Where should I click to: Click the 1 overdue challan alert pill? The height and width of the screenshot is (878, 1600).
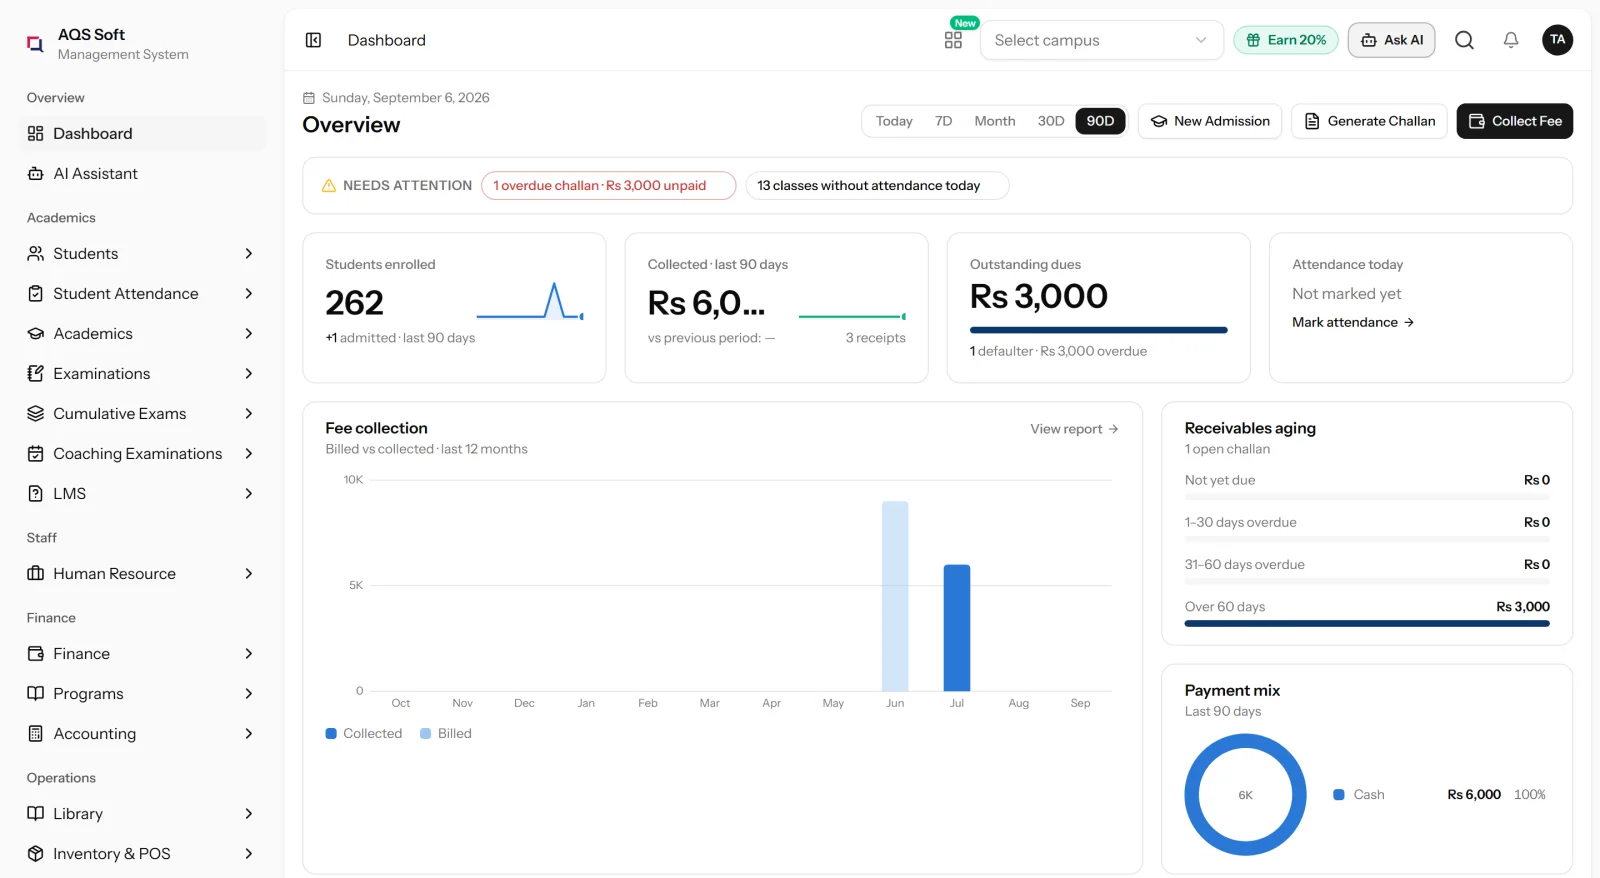click(x=608, y=186)
